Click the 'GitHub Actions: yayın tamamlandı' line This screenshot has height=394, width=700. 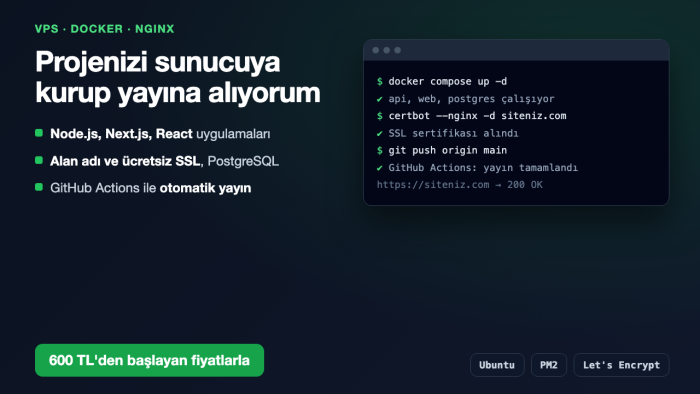click(x=483, y=168)
